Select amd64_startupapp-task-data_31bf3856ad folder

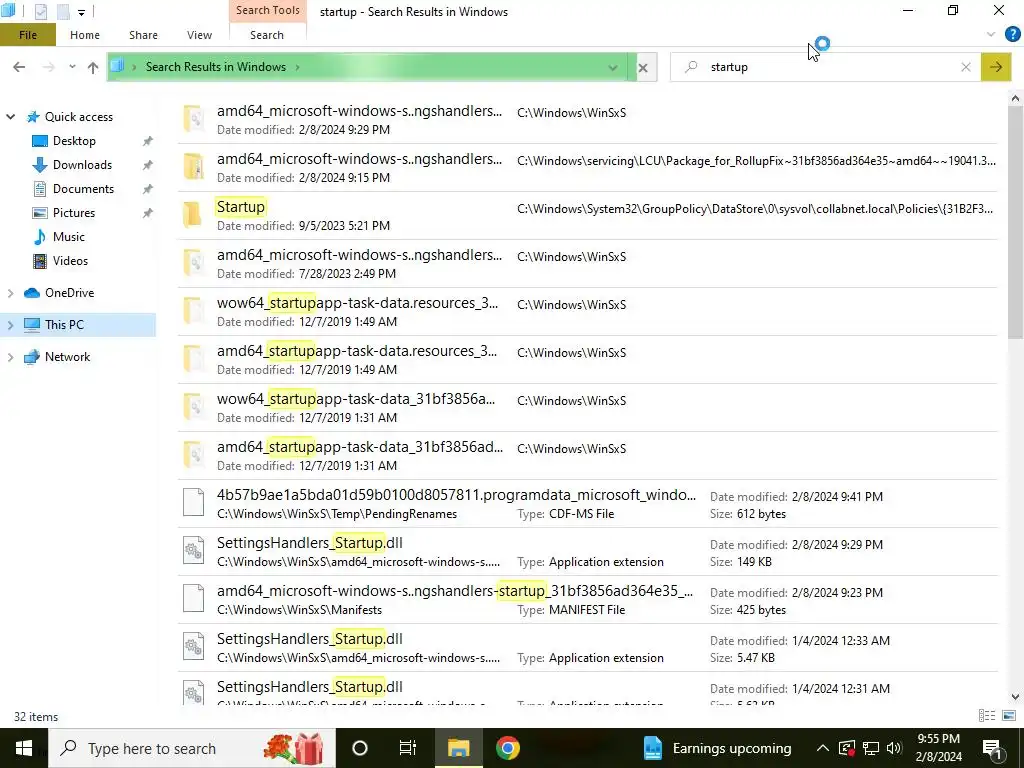tap(588, 455)
